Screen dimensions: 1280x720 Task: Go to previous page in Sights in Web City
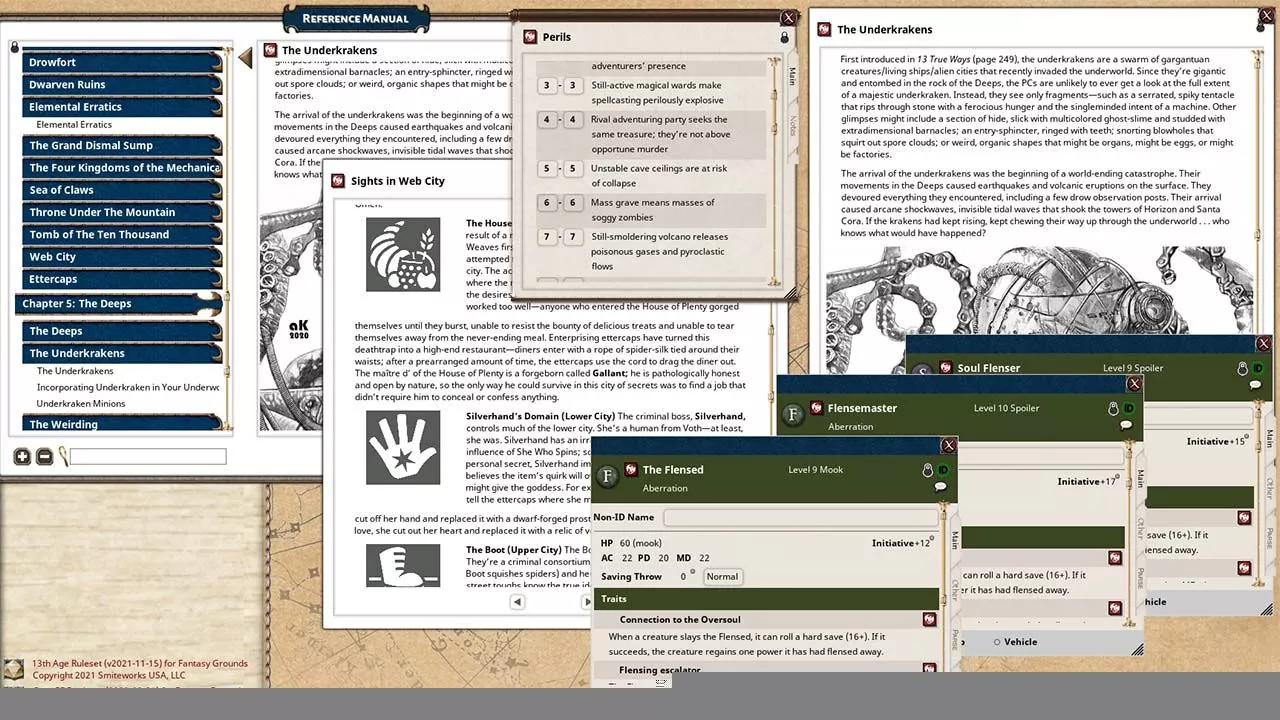tap(517, 601)
